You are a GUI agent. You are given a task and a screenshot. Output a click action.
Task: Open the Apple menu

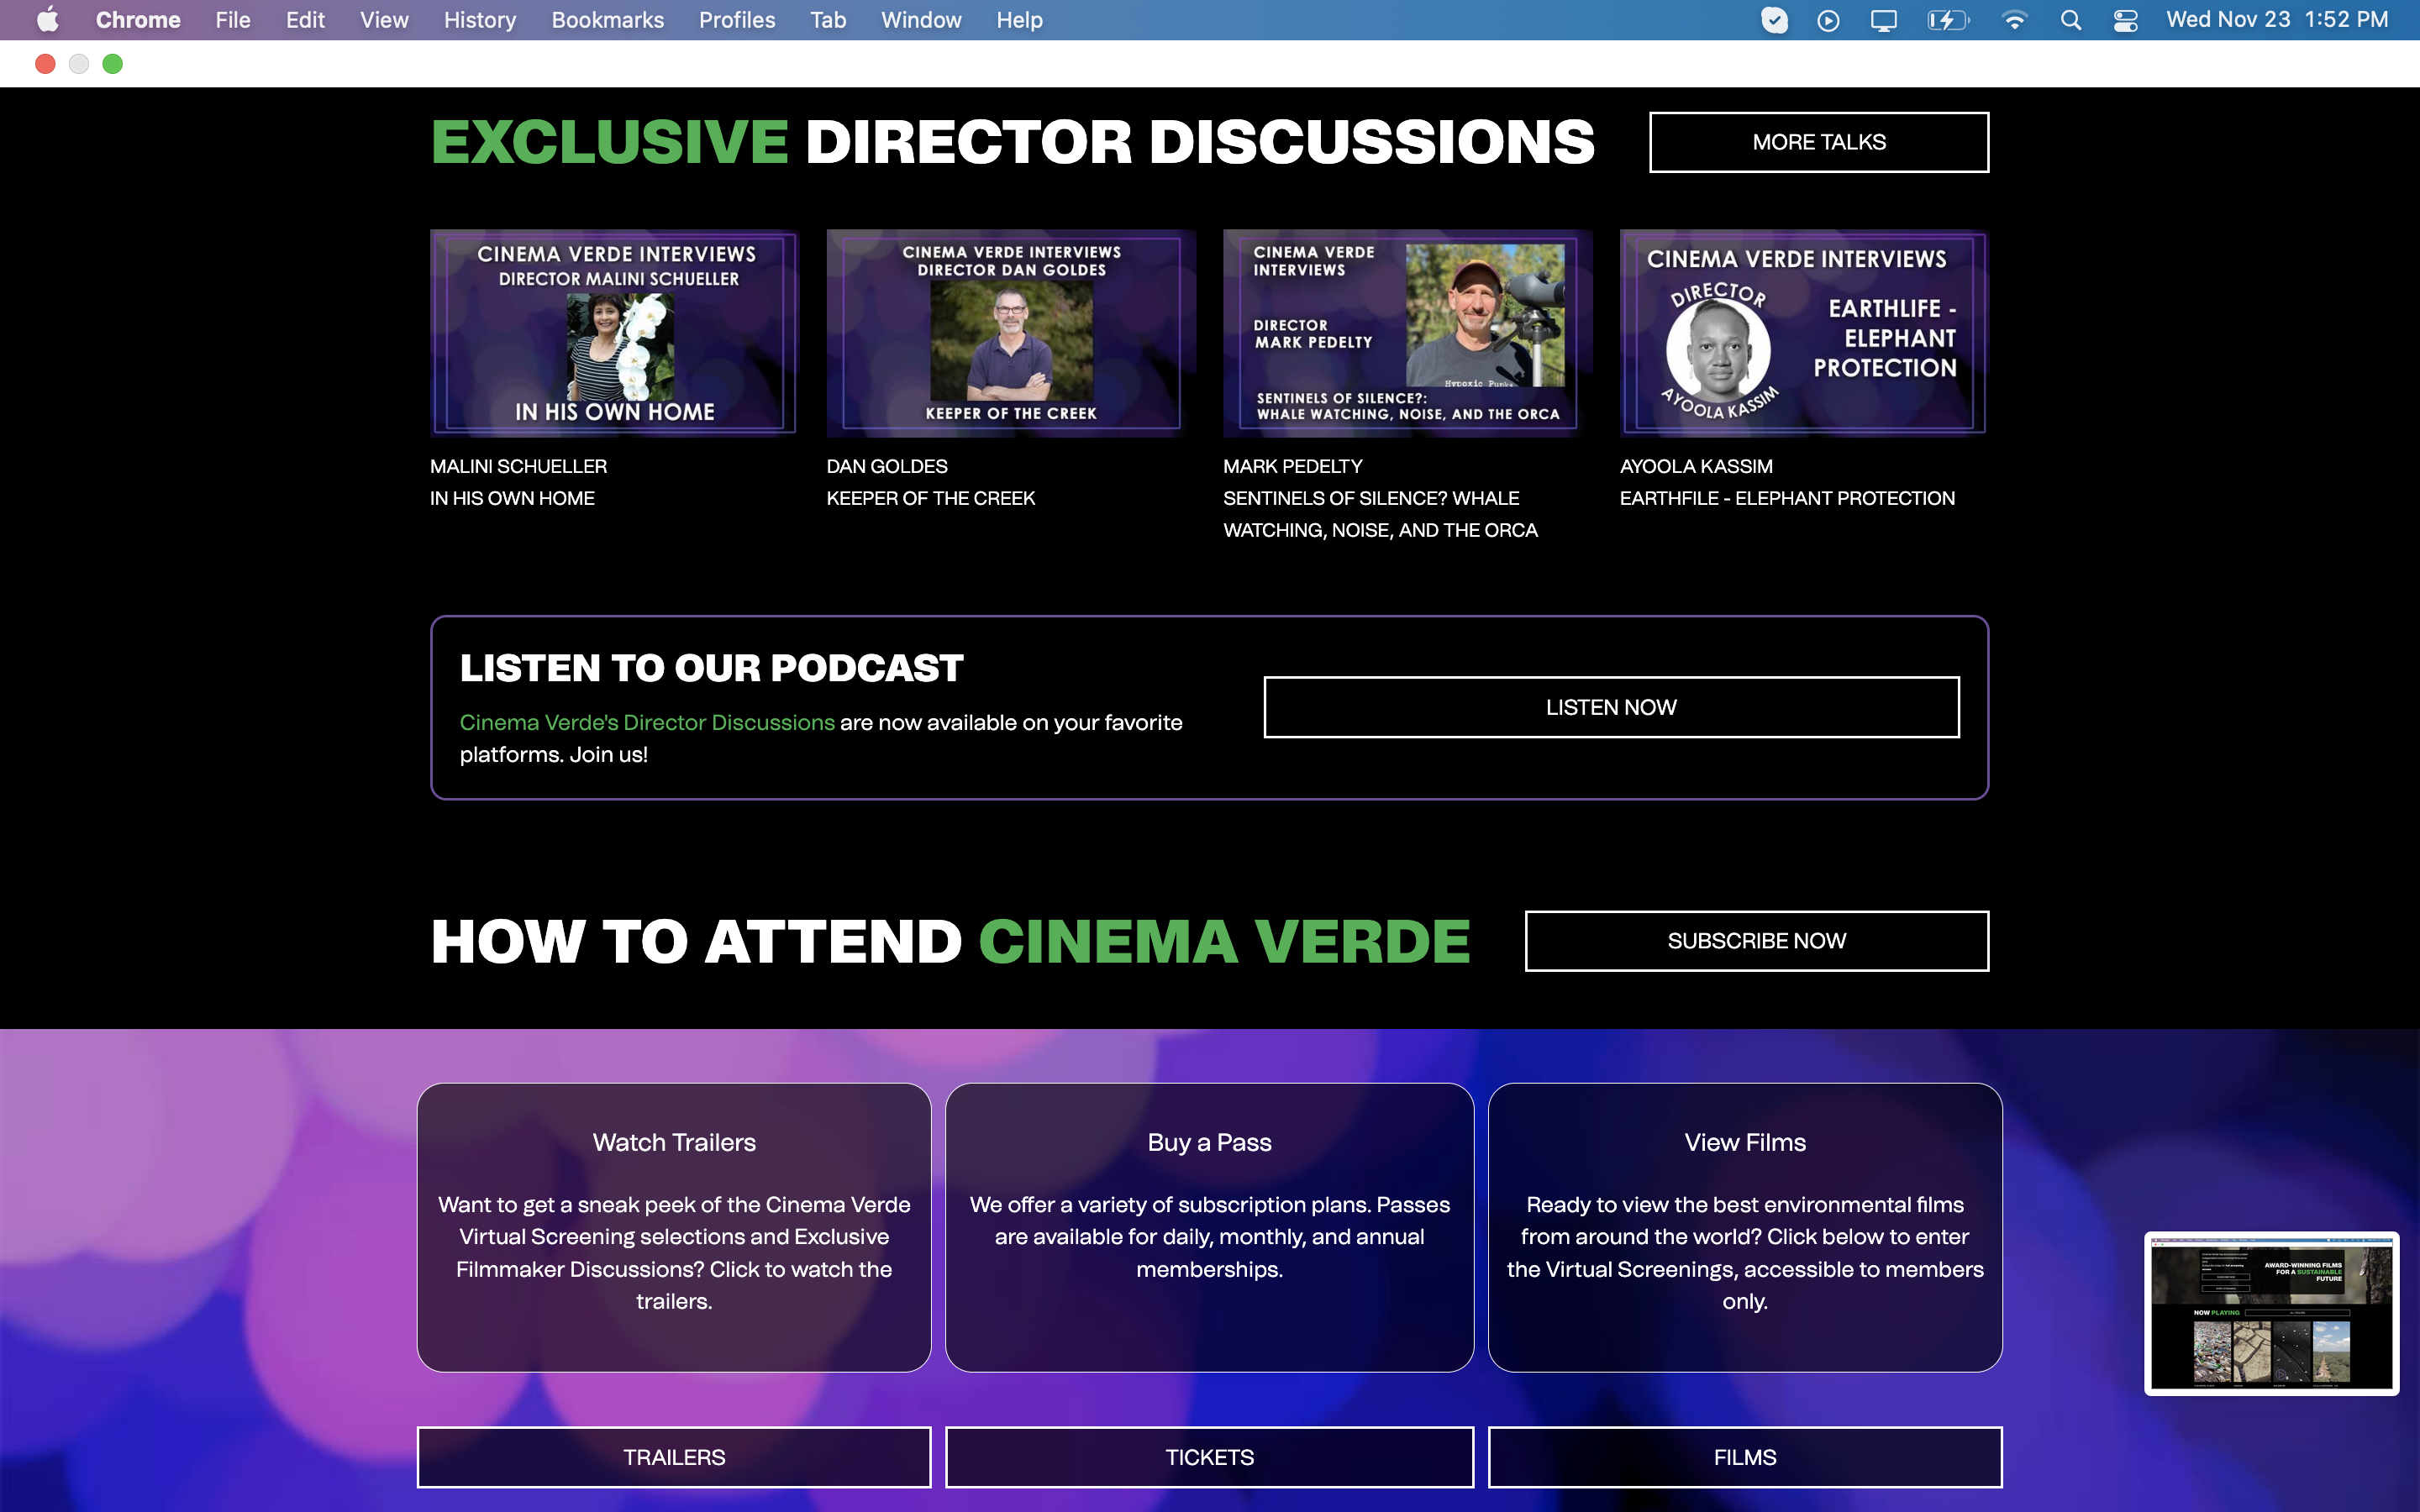47,20
